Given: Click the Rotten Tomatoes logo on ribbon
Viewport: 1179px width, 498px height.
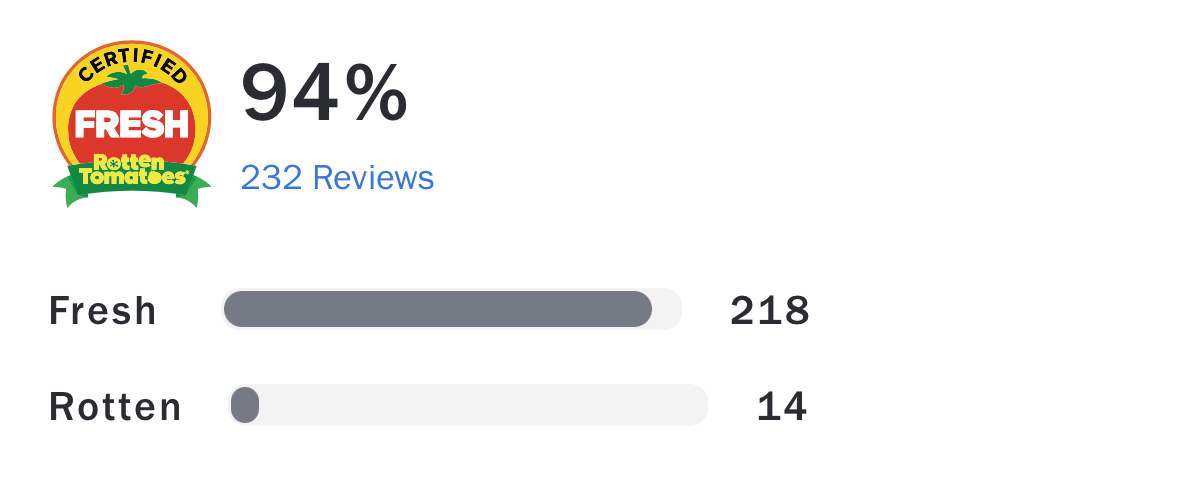Looking at the screenshot, I should tap(131, 169).
